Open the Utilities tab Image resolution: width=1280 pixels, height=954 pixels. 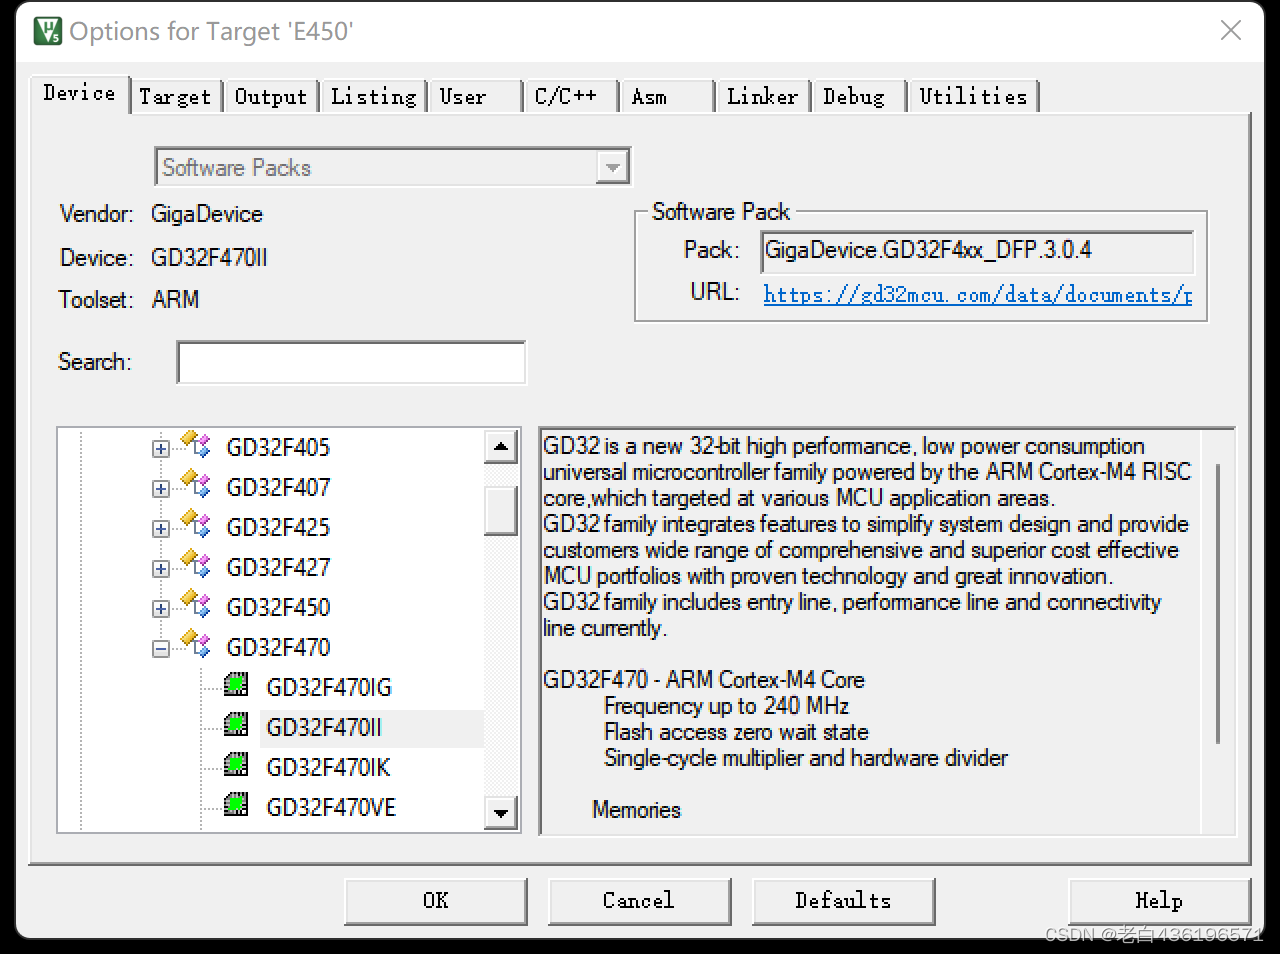[973, 97]
